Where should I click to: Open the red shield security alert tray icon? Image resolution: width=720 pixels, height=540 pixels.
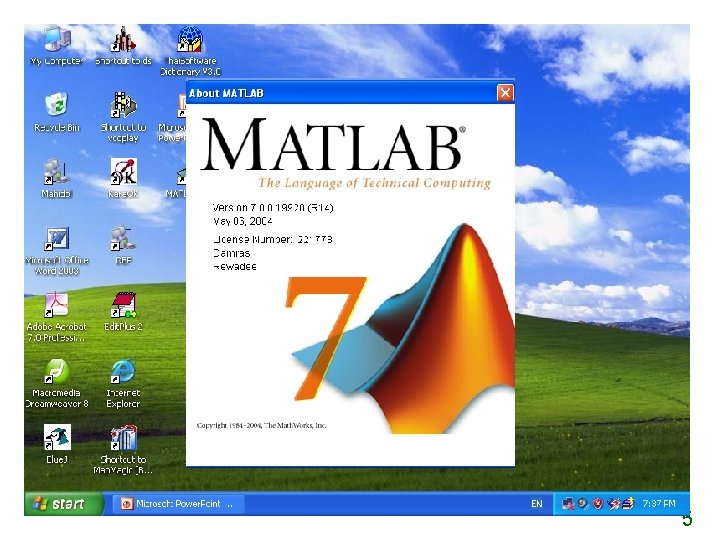[597, 504]
